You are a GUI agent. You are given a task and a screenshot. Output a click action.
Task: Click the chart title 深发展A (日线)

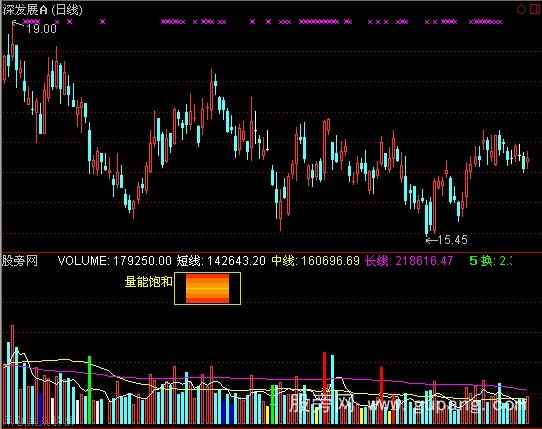tap(43, 10)
